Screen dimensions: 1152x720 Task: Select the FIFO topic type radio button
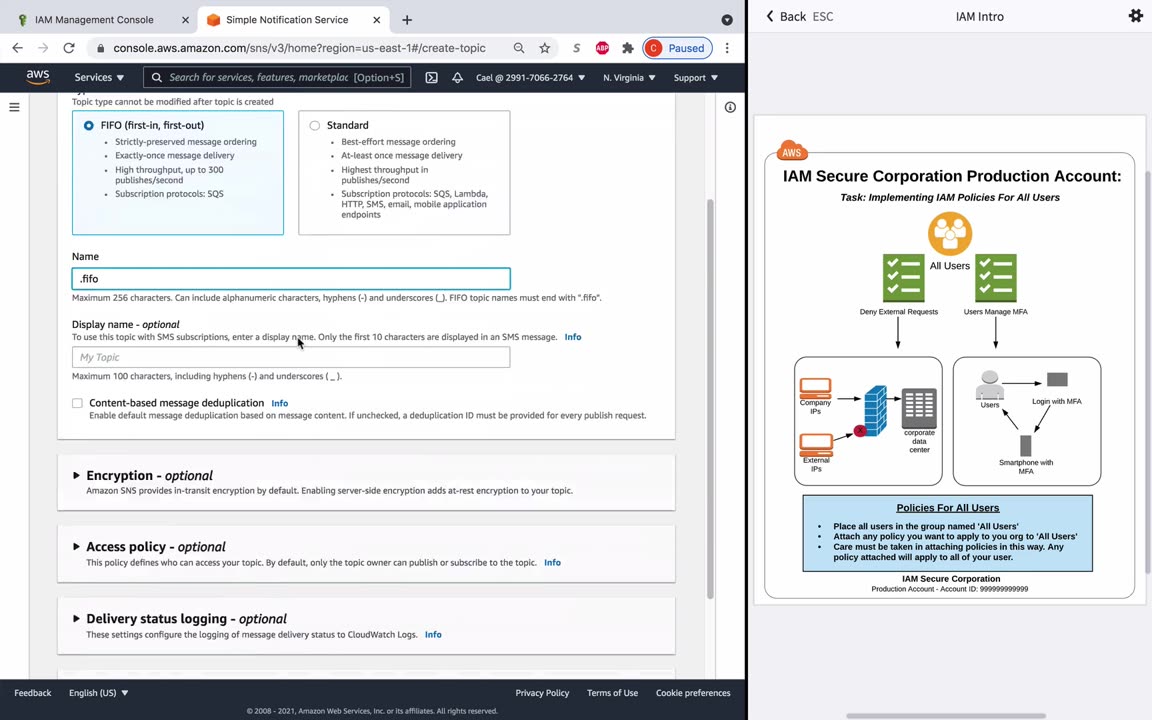pos(89,126)
